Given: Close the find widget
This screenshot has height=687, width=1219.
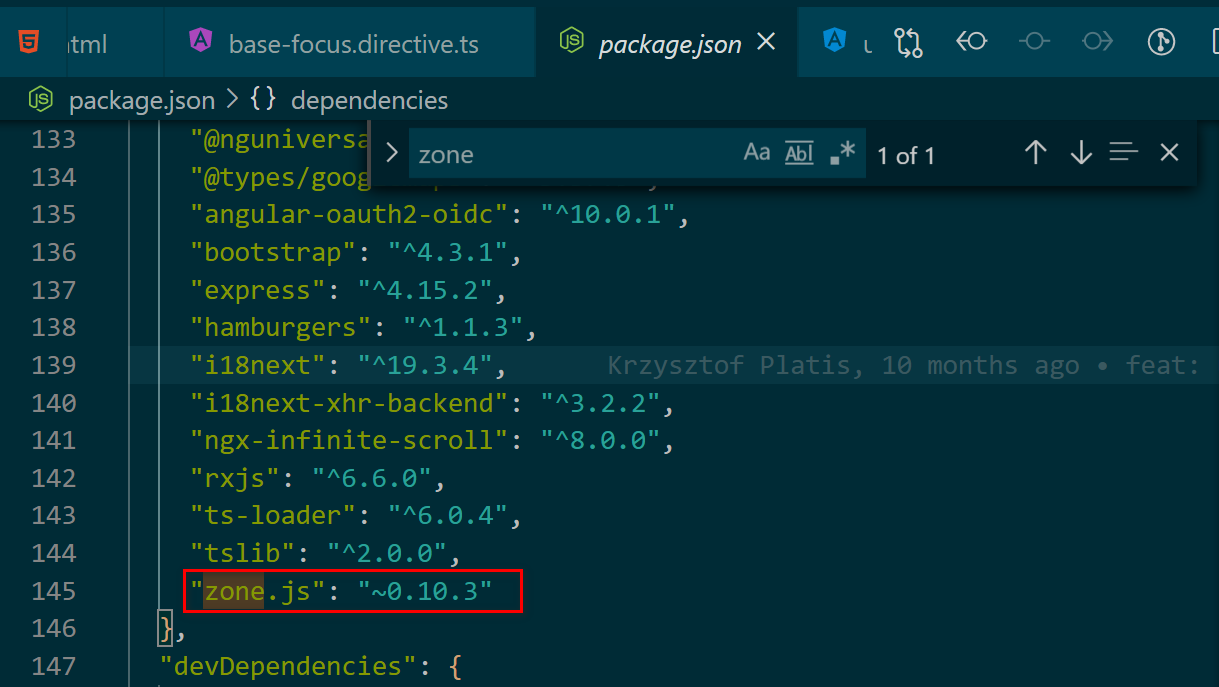Looking at the screenshot, I should coord(1169,153).
